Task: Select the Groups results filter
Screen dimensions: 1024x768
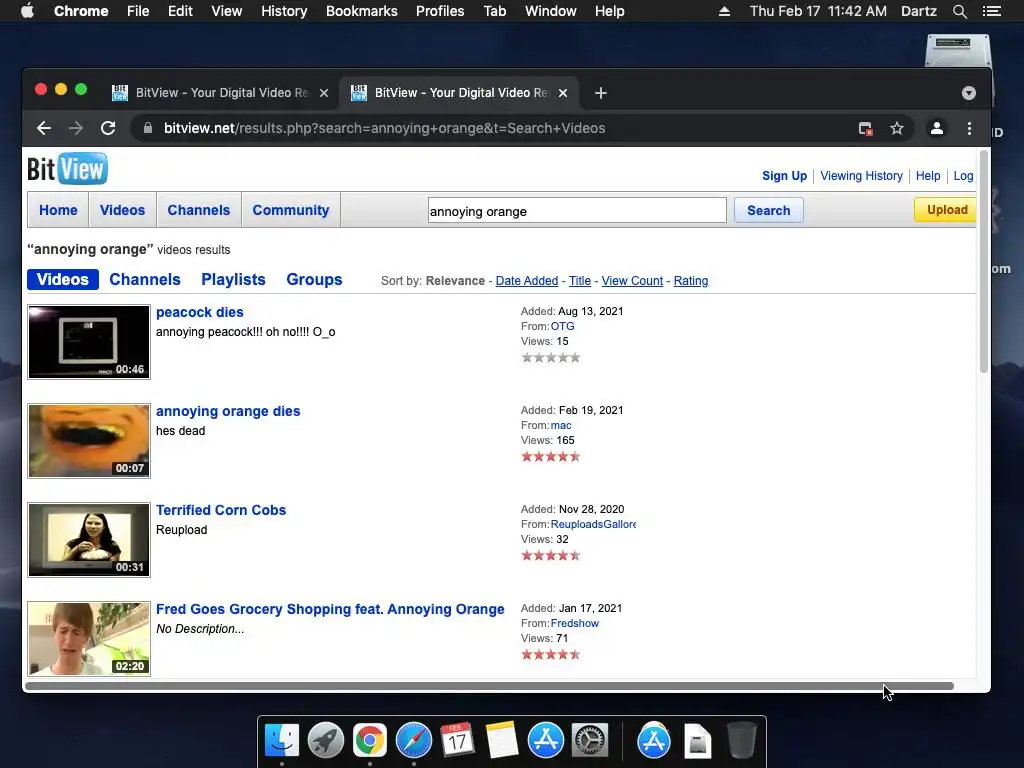Action: pos(314,280)
